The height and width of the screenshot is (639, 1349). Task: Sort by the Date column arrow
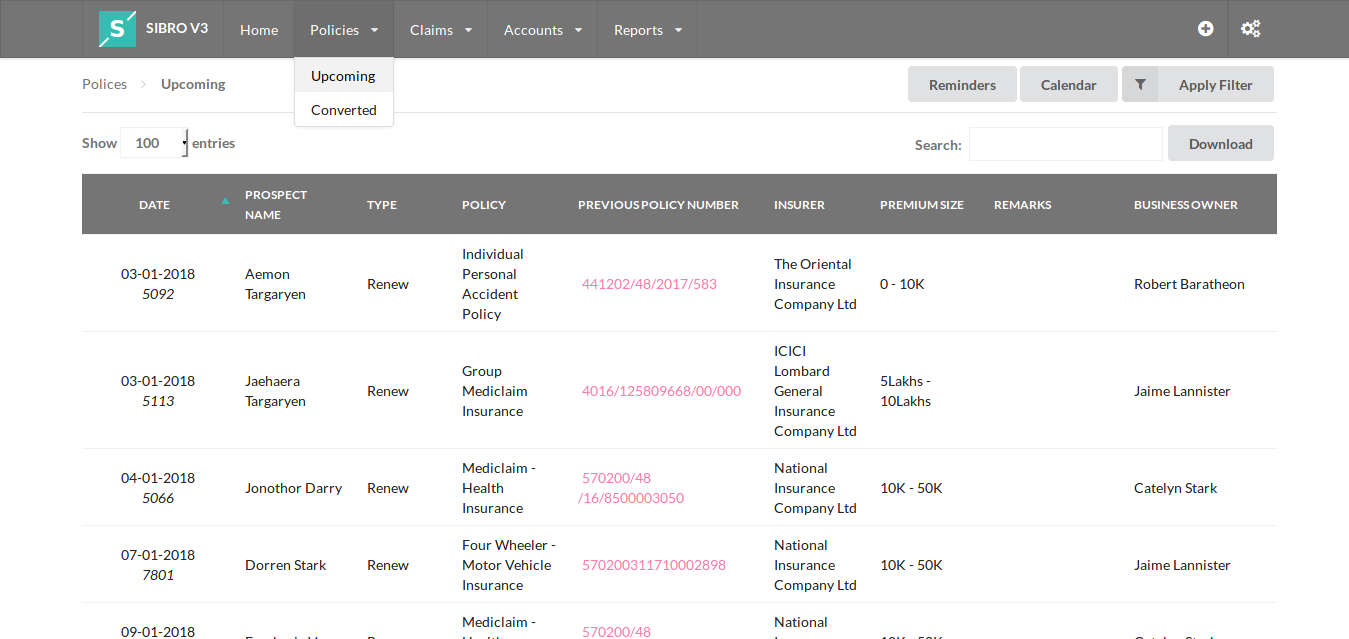pyautogui.click(x=225, y=201)
